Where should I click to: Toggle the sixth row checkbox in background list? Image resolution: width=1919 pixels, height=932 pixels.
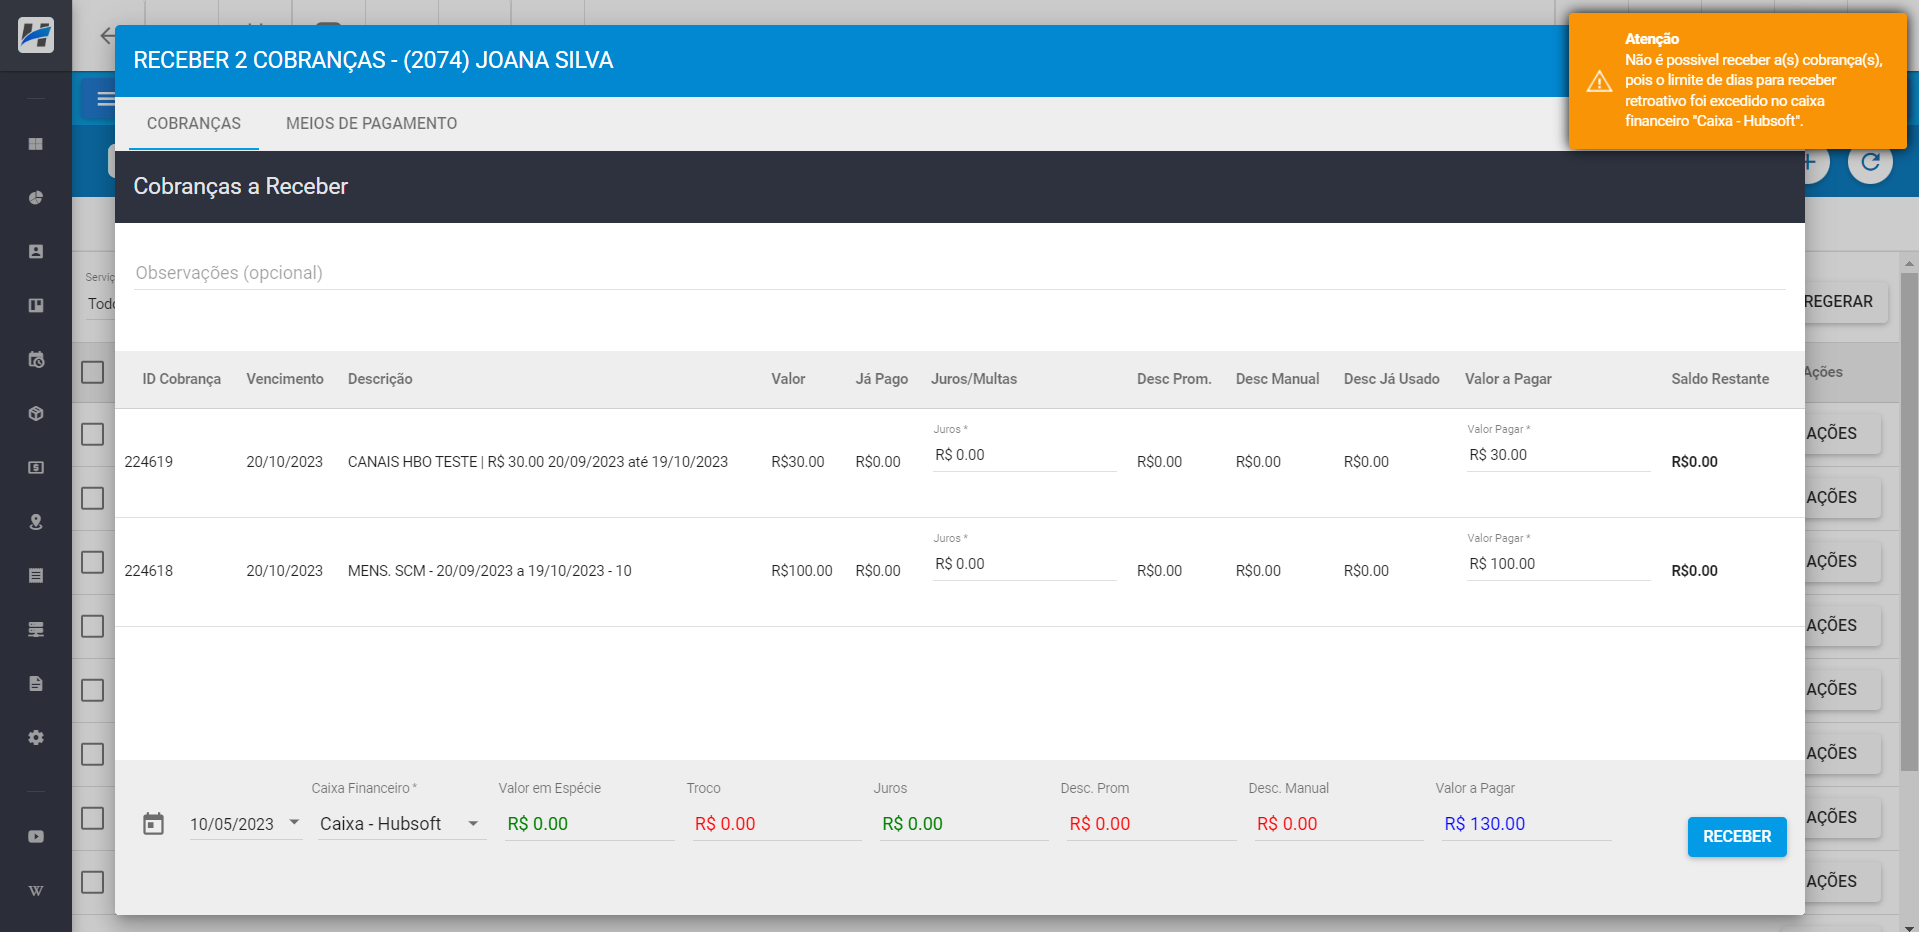[93, 754]
